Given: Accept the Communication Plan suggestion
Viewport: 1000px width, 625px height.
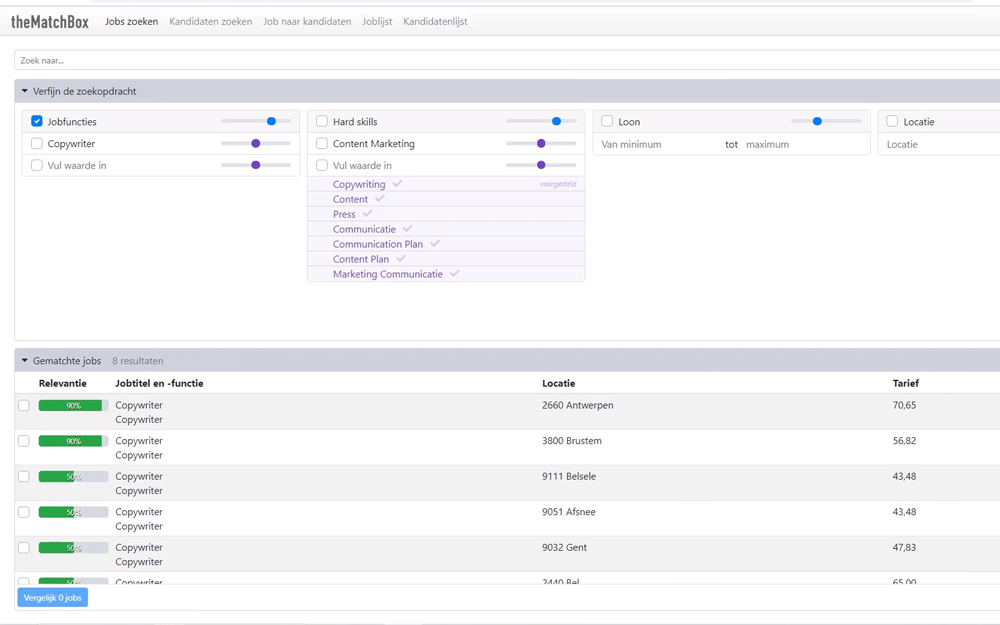Looking at the screenshot, I should 434,244.
